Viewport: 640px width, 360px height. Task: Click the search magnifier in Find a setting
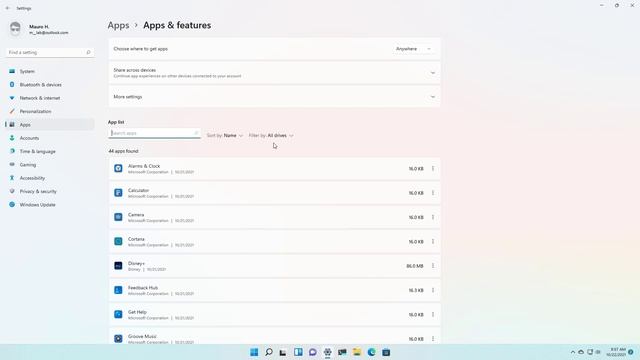pos(88,53)
